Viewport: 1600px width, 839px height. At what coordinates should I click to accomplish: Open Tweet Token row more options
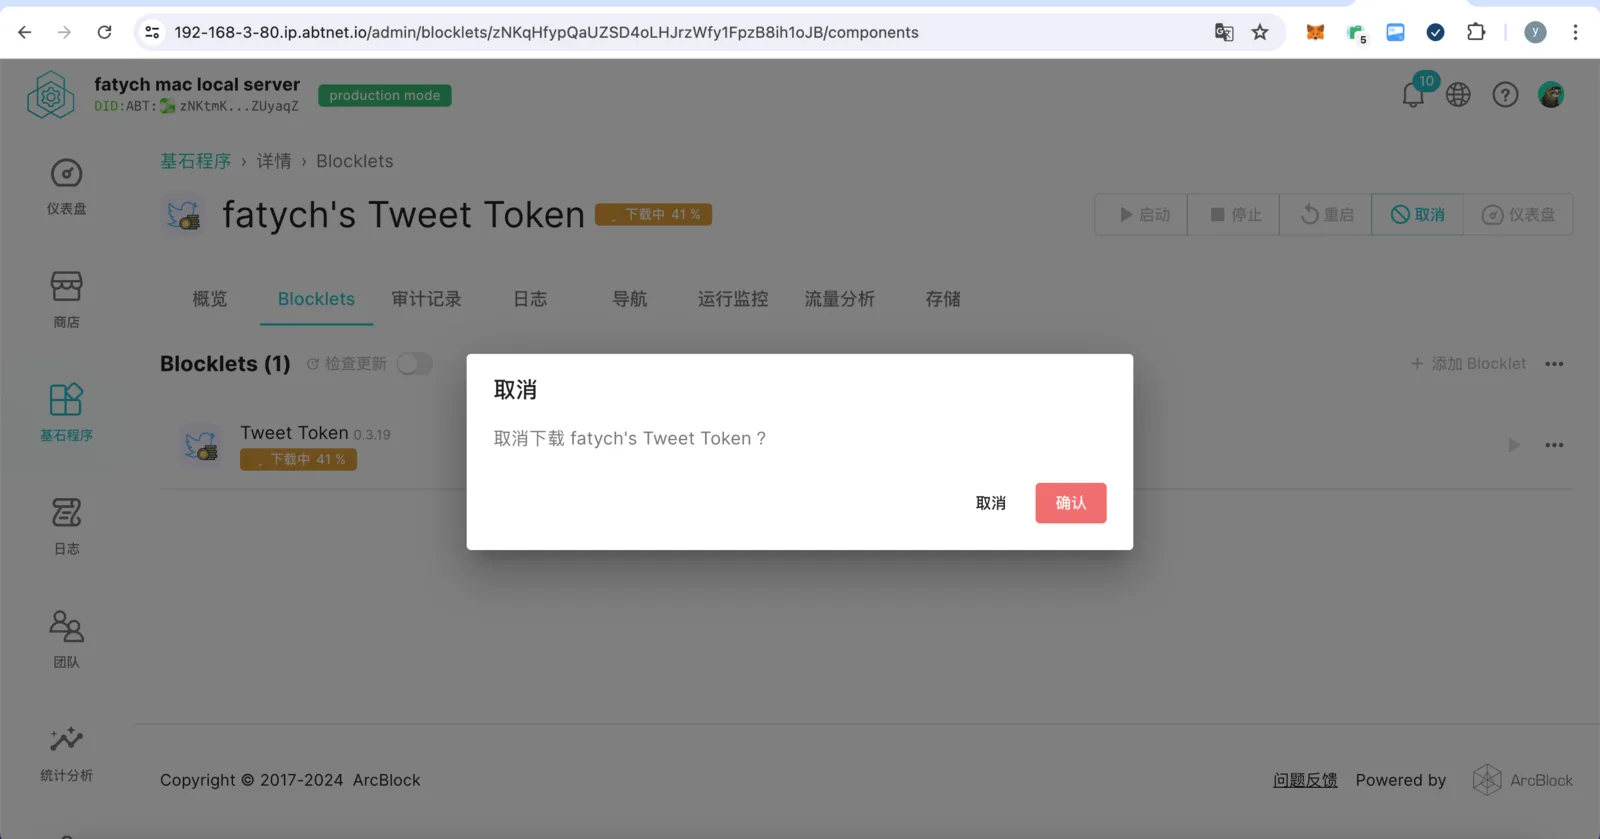[x=1554, y=445]
